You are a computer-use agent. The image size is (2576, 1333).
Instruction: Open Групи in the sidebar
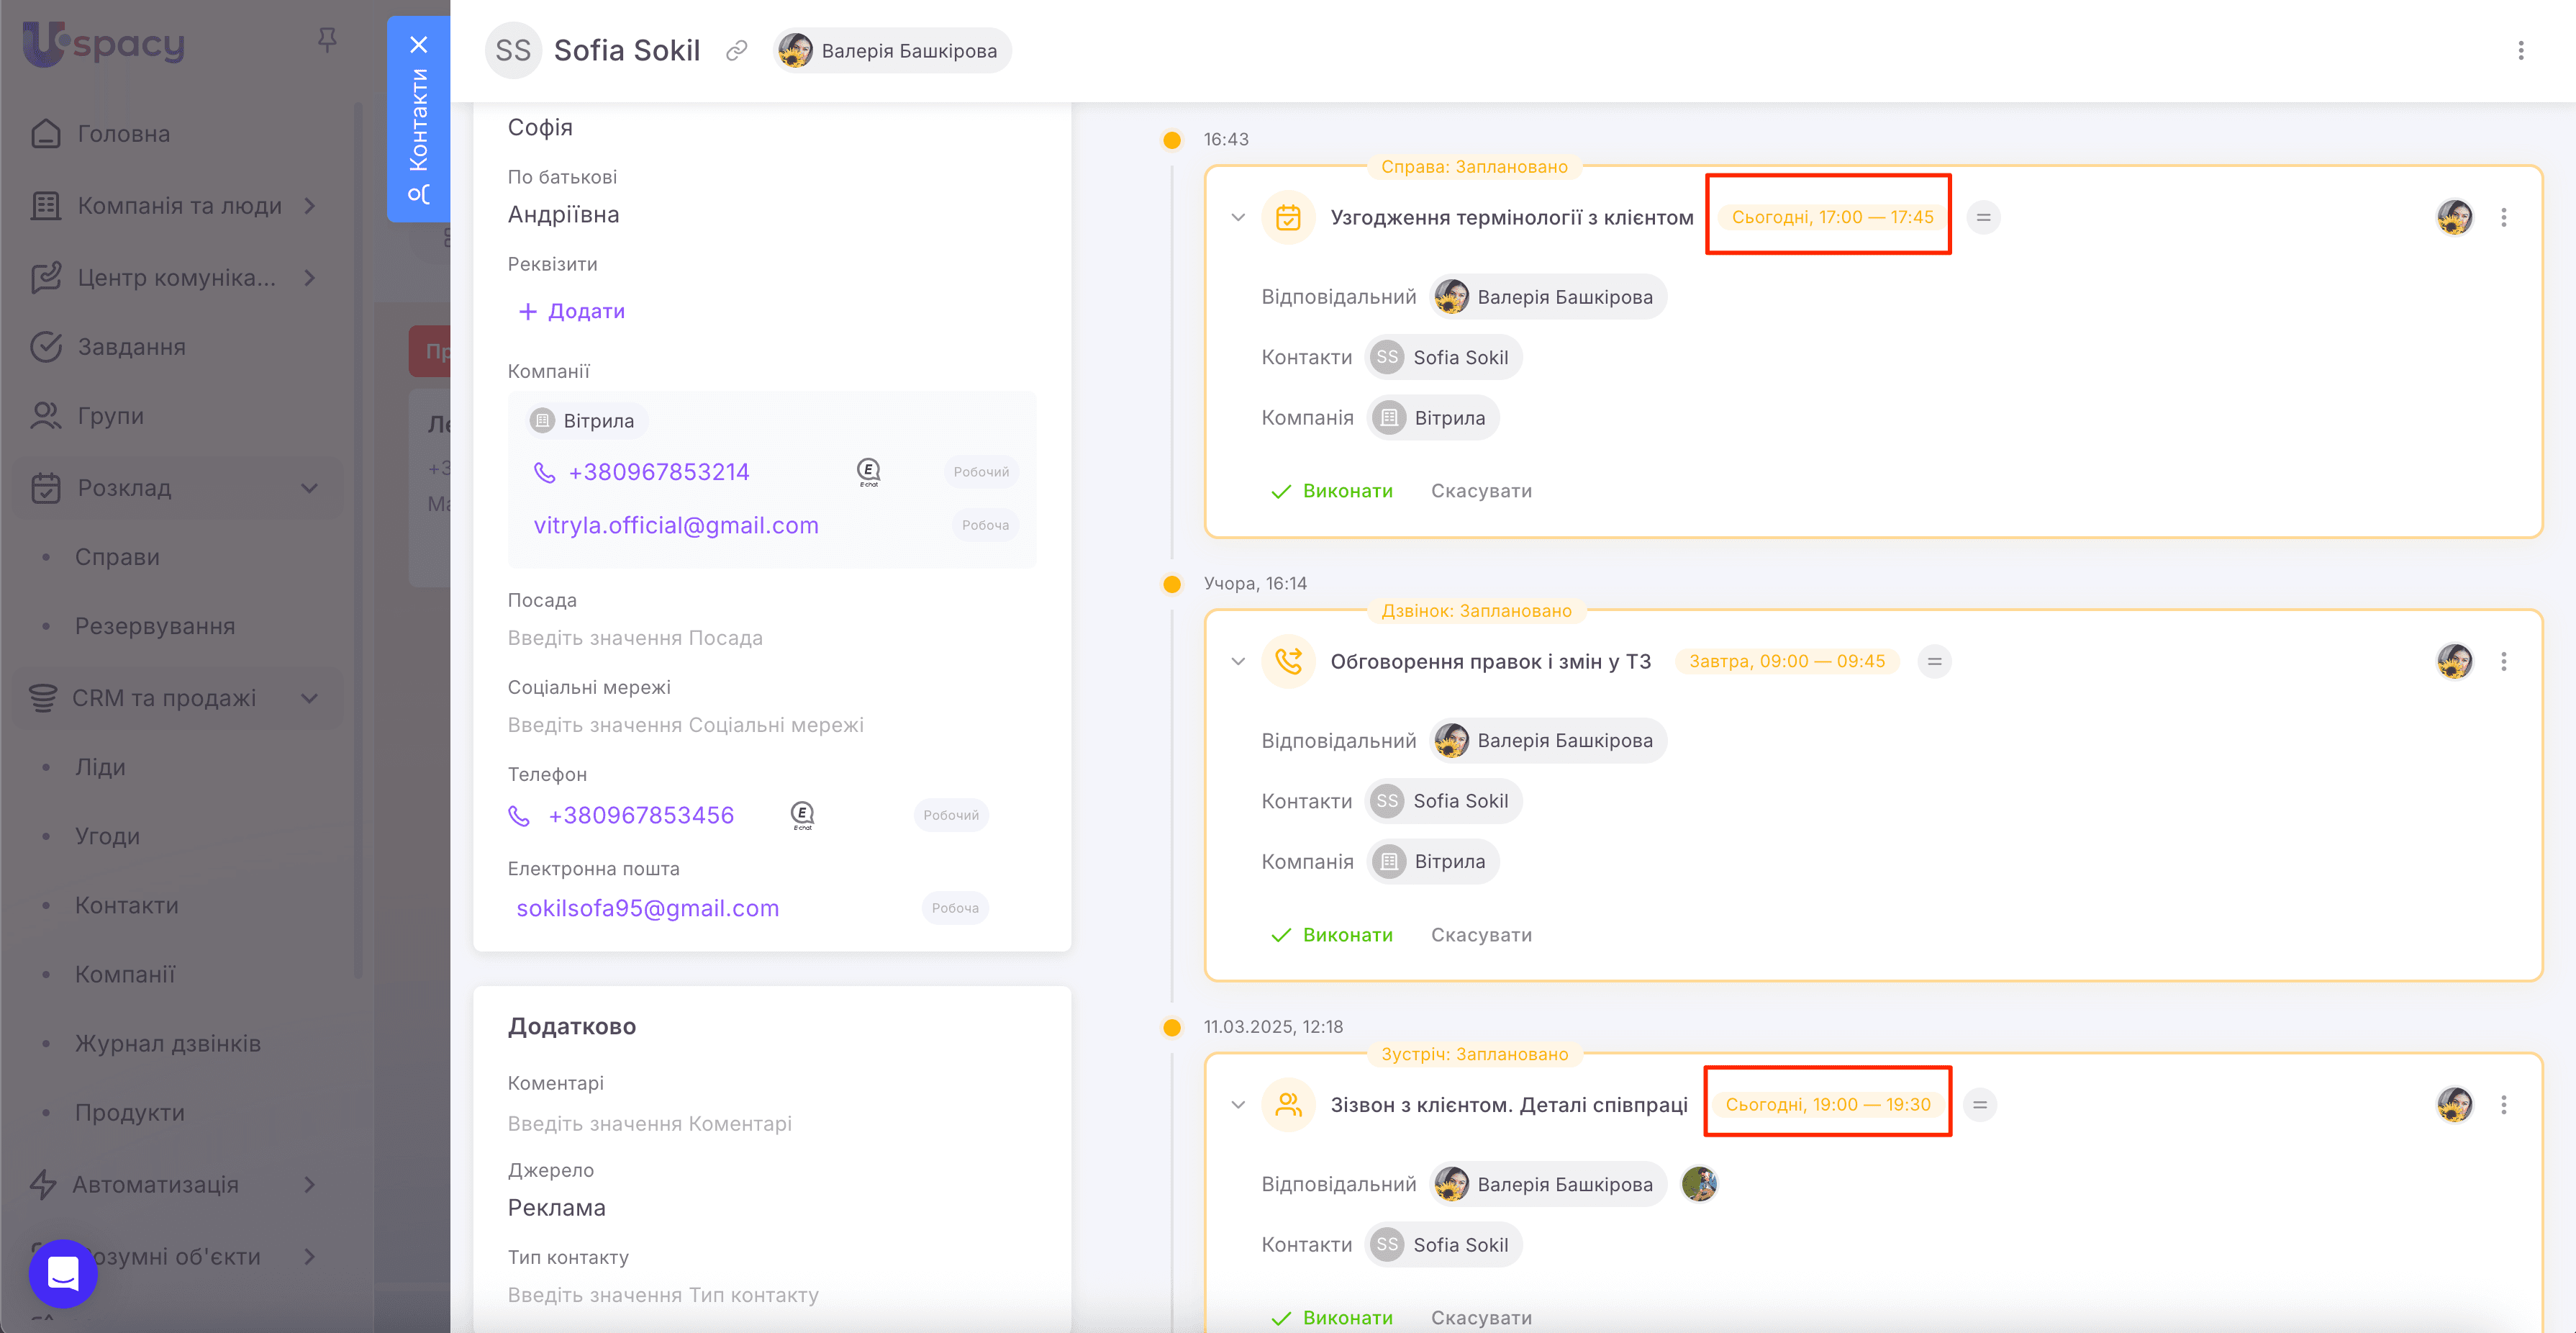111,415
